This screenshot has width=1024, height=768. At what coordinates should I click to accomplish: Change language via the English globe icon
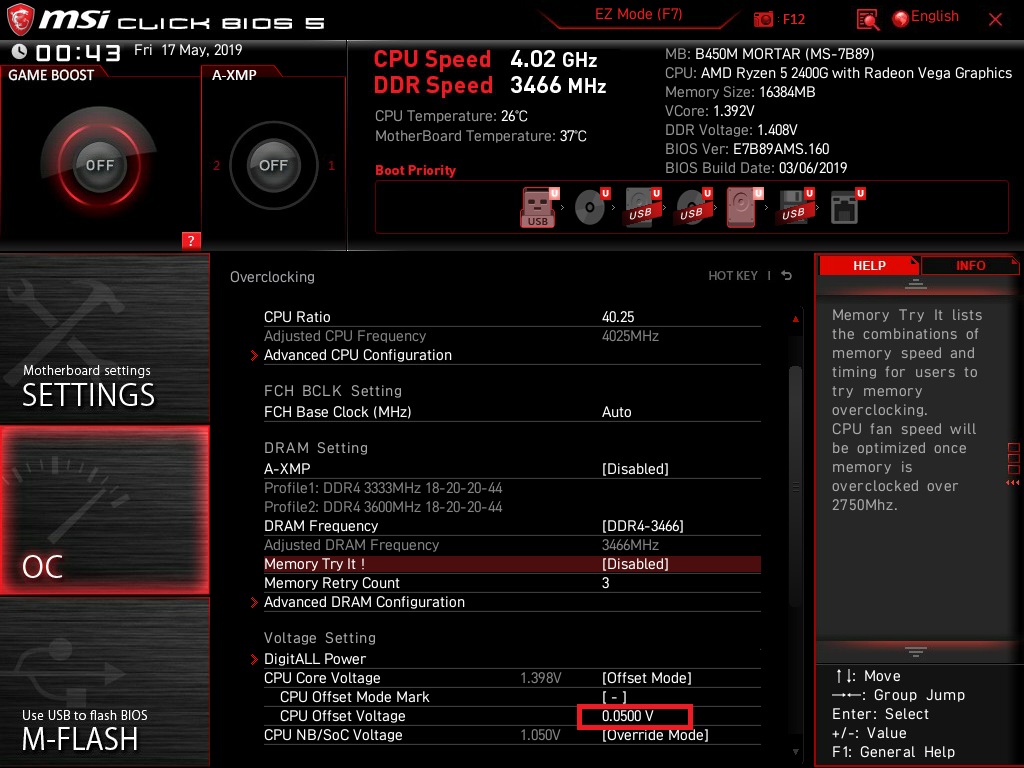click(901, 20)
